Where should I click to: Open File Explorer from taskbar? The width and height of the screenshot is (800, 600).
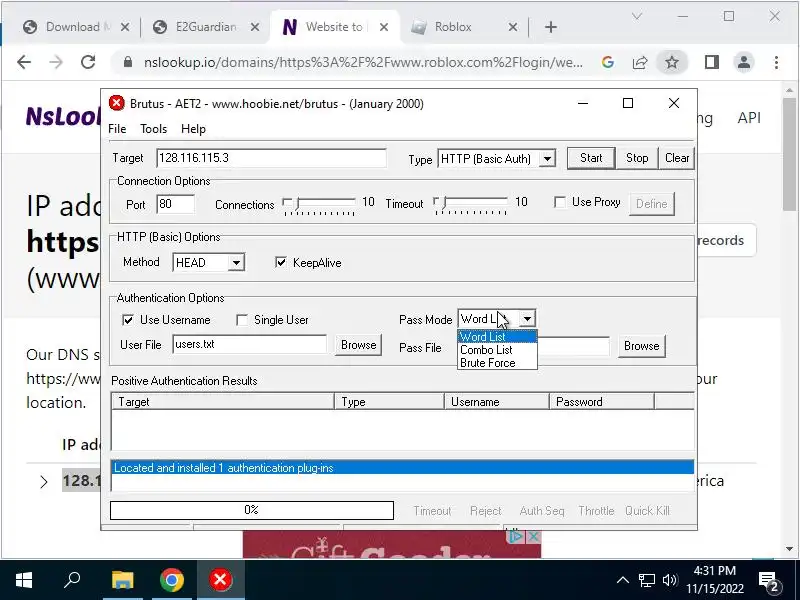coord(122,580)
